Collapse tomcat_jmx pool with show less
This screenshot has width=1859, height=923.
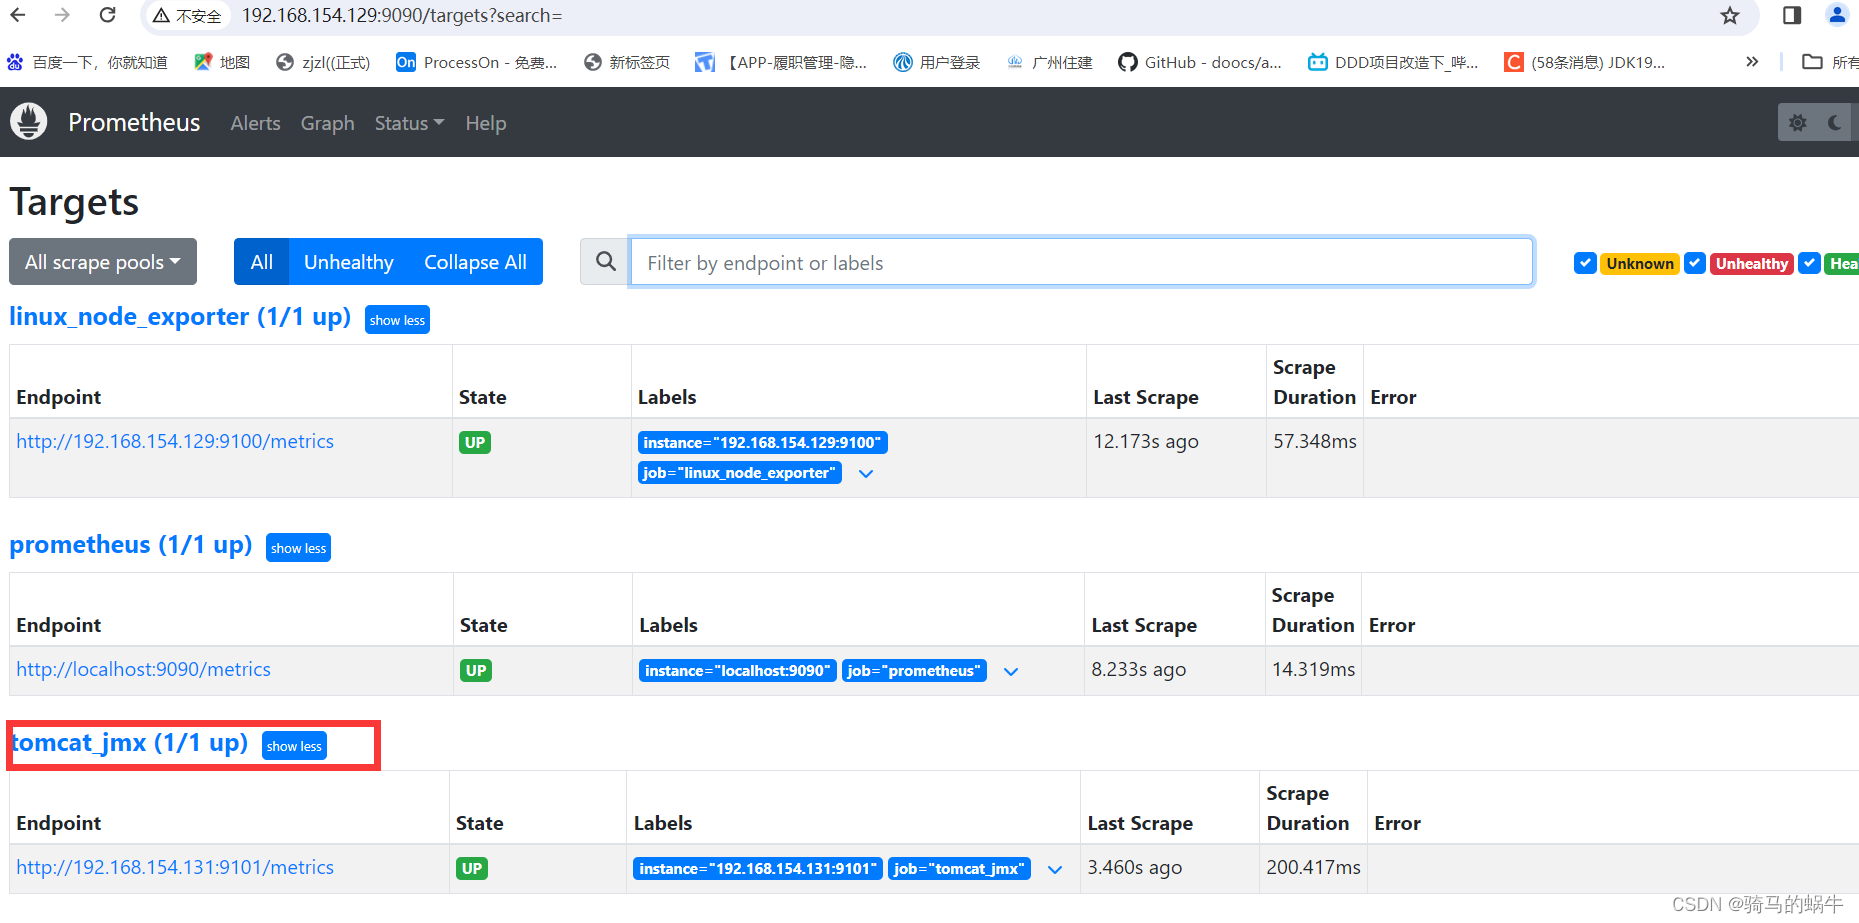(x=294, y=746)
